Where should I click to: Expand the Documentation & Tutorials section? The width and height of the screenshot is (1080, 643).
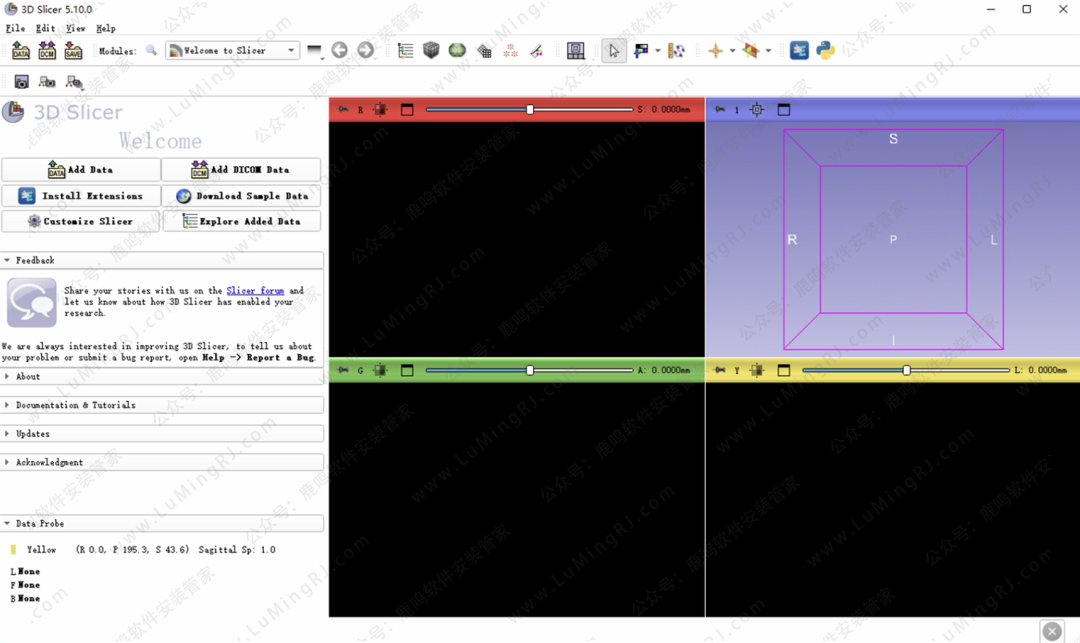tap(75, 405)
